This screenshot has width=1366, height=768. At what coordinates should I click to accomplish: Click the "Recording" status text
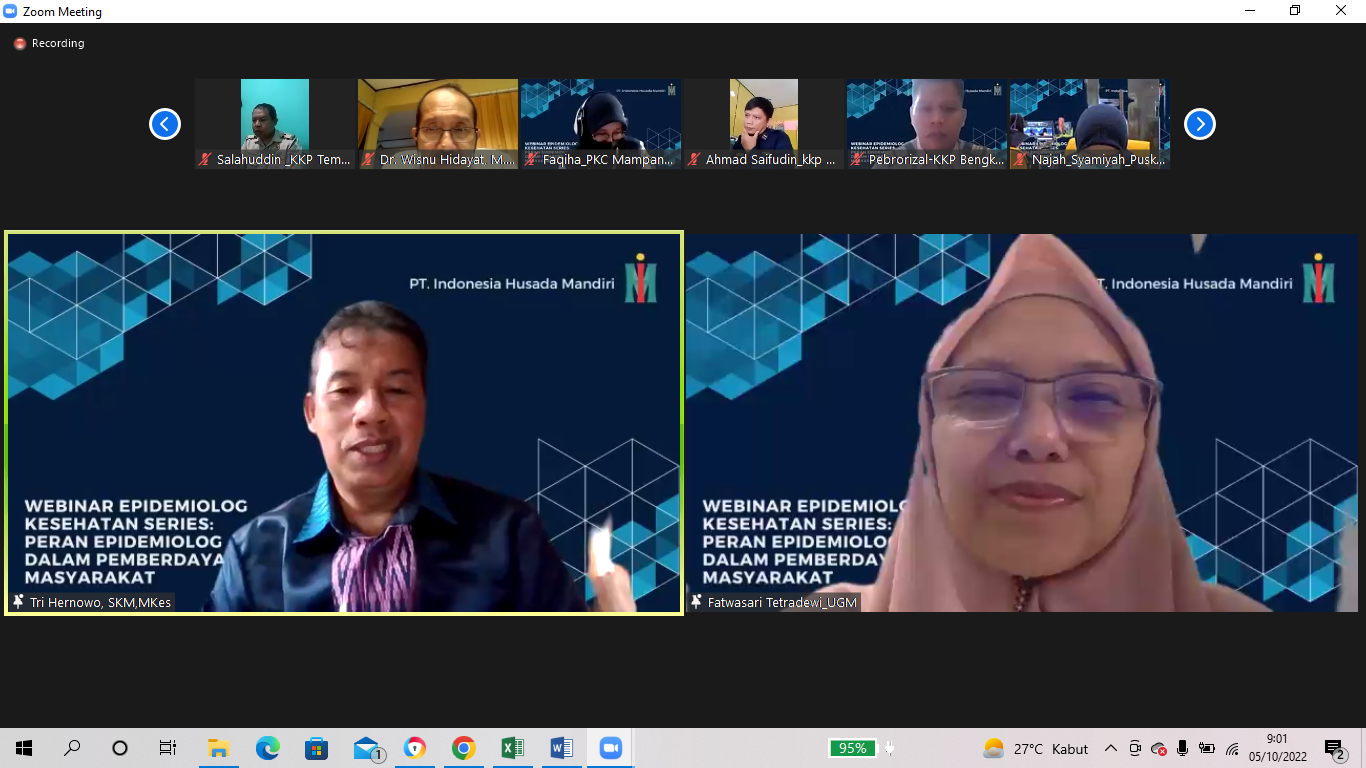coord(58,44)
